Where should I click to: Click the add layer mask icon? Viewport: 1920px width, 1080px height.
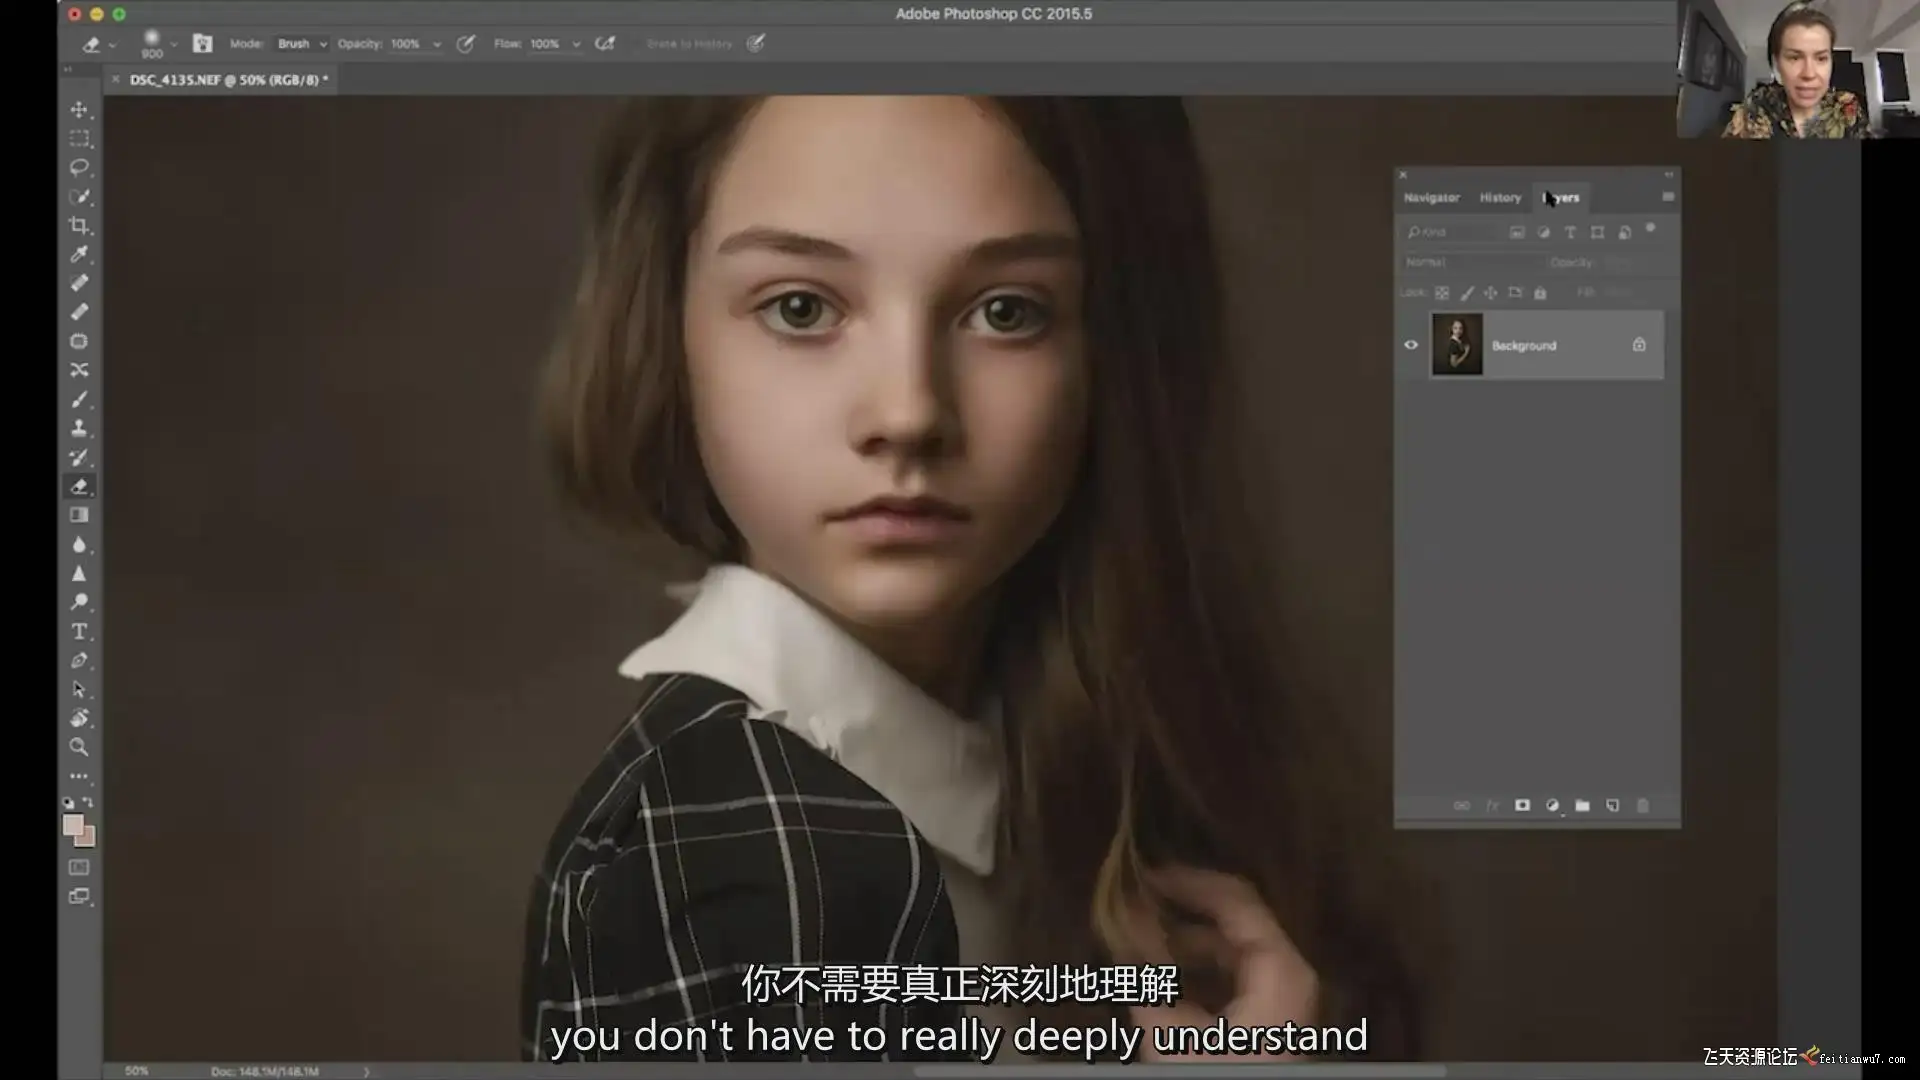pos(1522,805)
